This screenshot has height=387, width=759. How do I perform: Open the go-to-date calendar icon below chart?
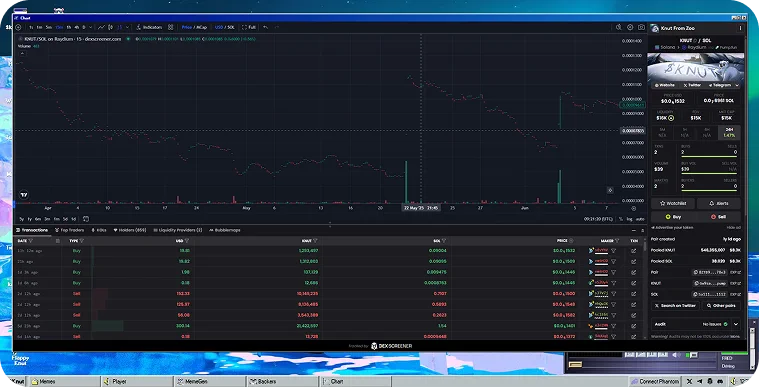pos(86,219)
